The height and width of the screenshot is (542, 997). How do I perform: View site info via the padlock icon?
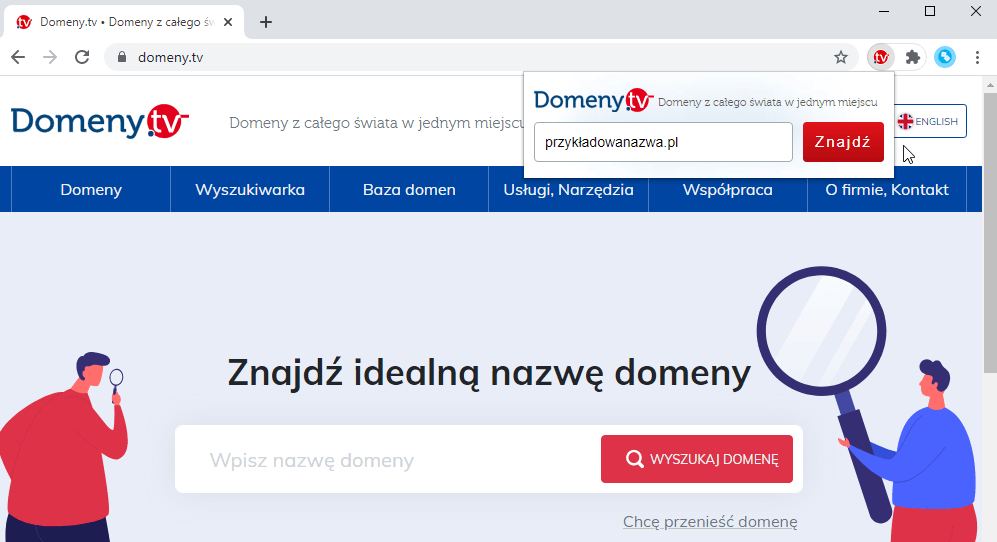pyautogui.click(x=122, y=57)
